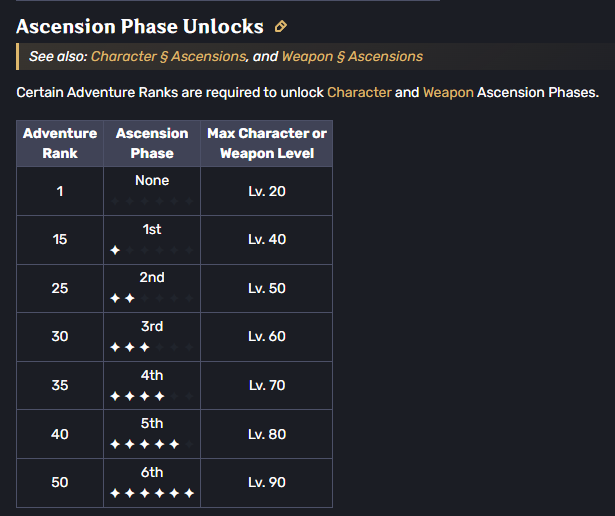Screen dimensions: 615x516
Task: Follow the Weapon link in the description sentence
Action: (448, 93)
